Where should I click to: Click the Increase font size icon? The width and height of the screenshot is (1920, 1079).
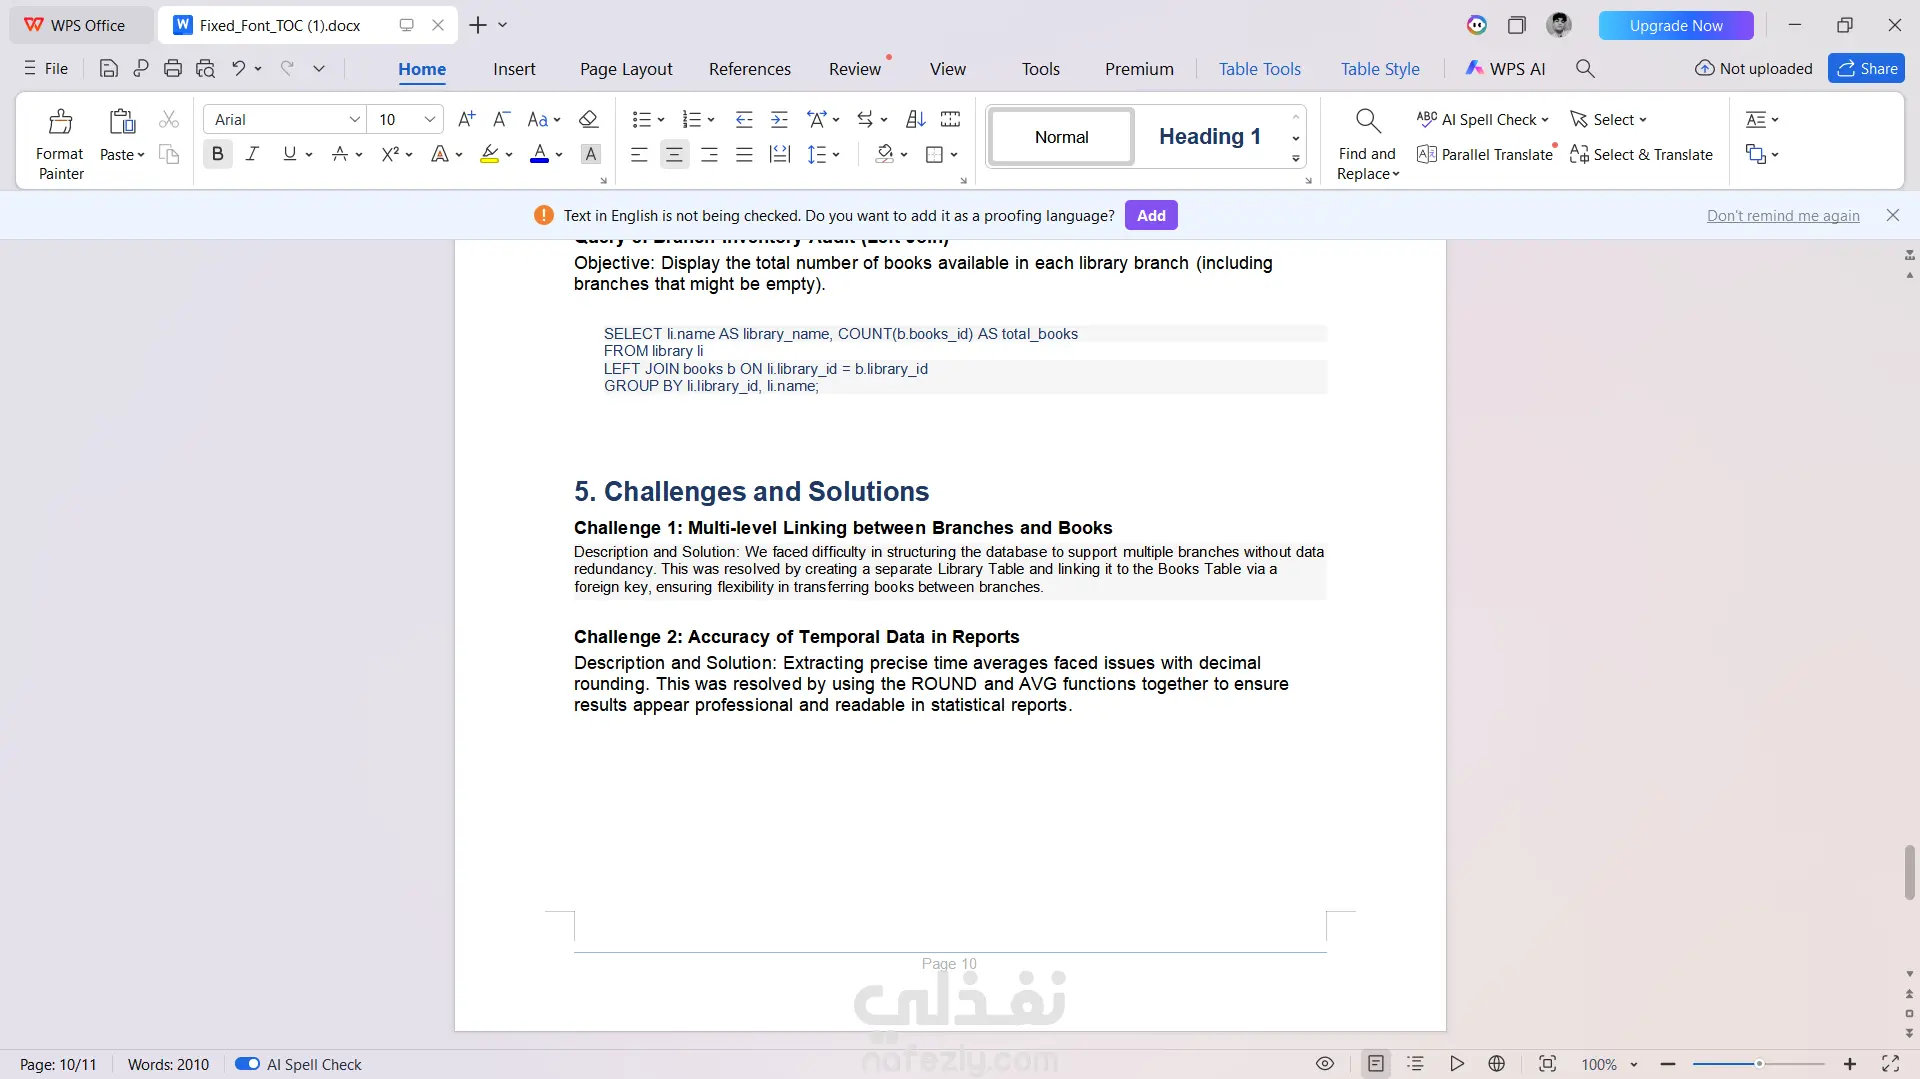click(x=466, y=119)
